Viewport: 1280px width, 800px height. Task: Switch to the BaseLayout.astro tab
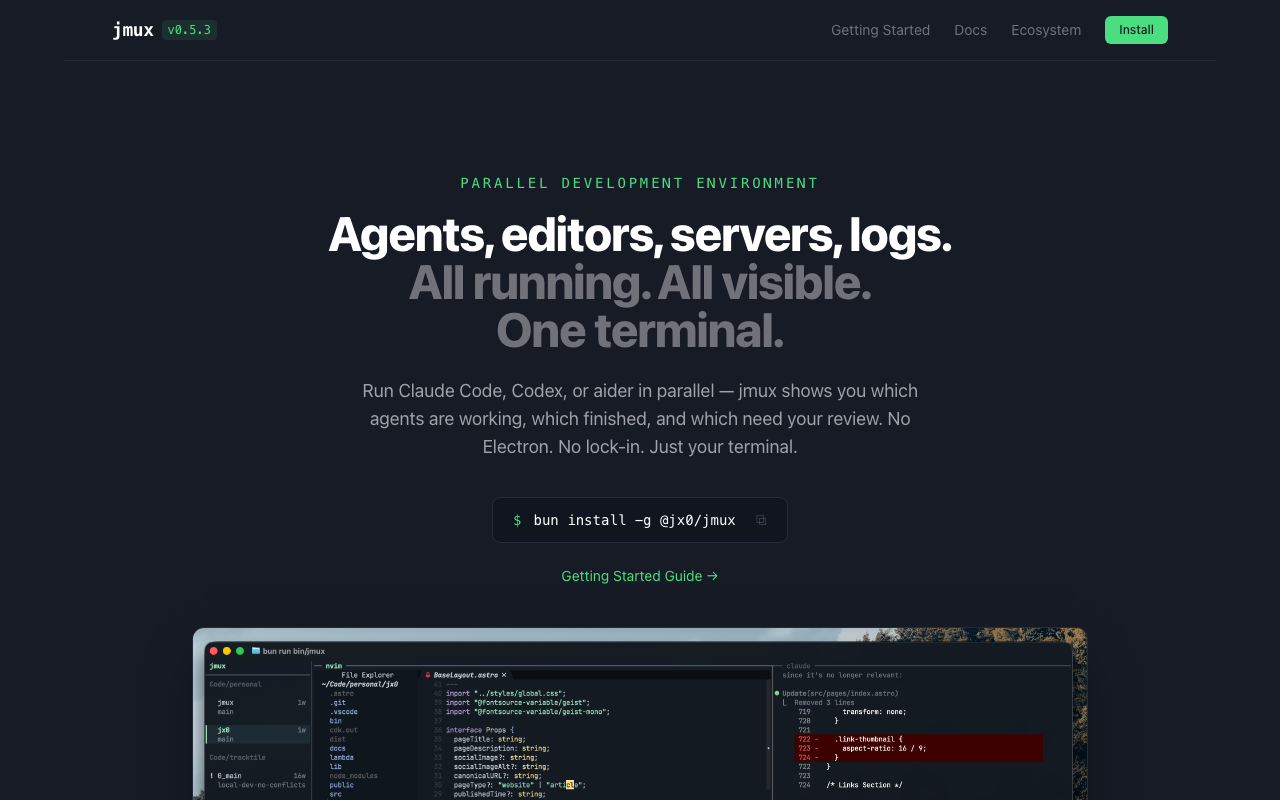(466, 675)
